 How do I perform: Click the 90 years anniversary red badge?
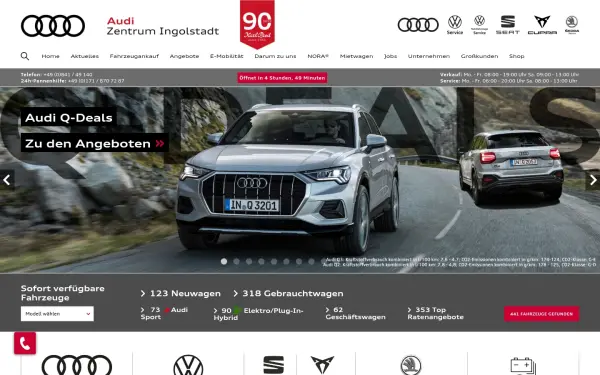click(257, 24)
